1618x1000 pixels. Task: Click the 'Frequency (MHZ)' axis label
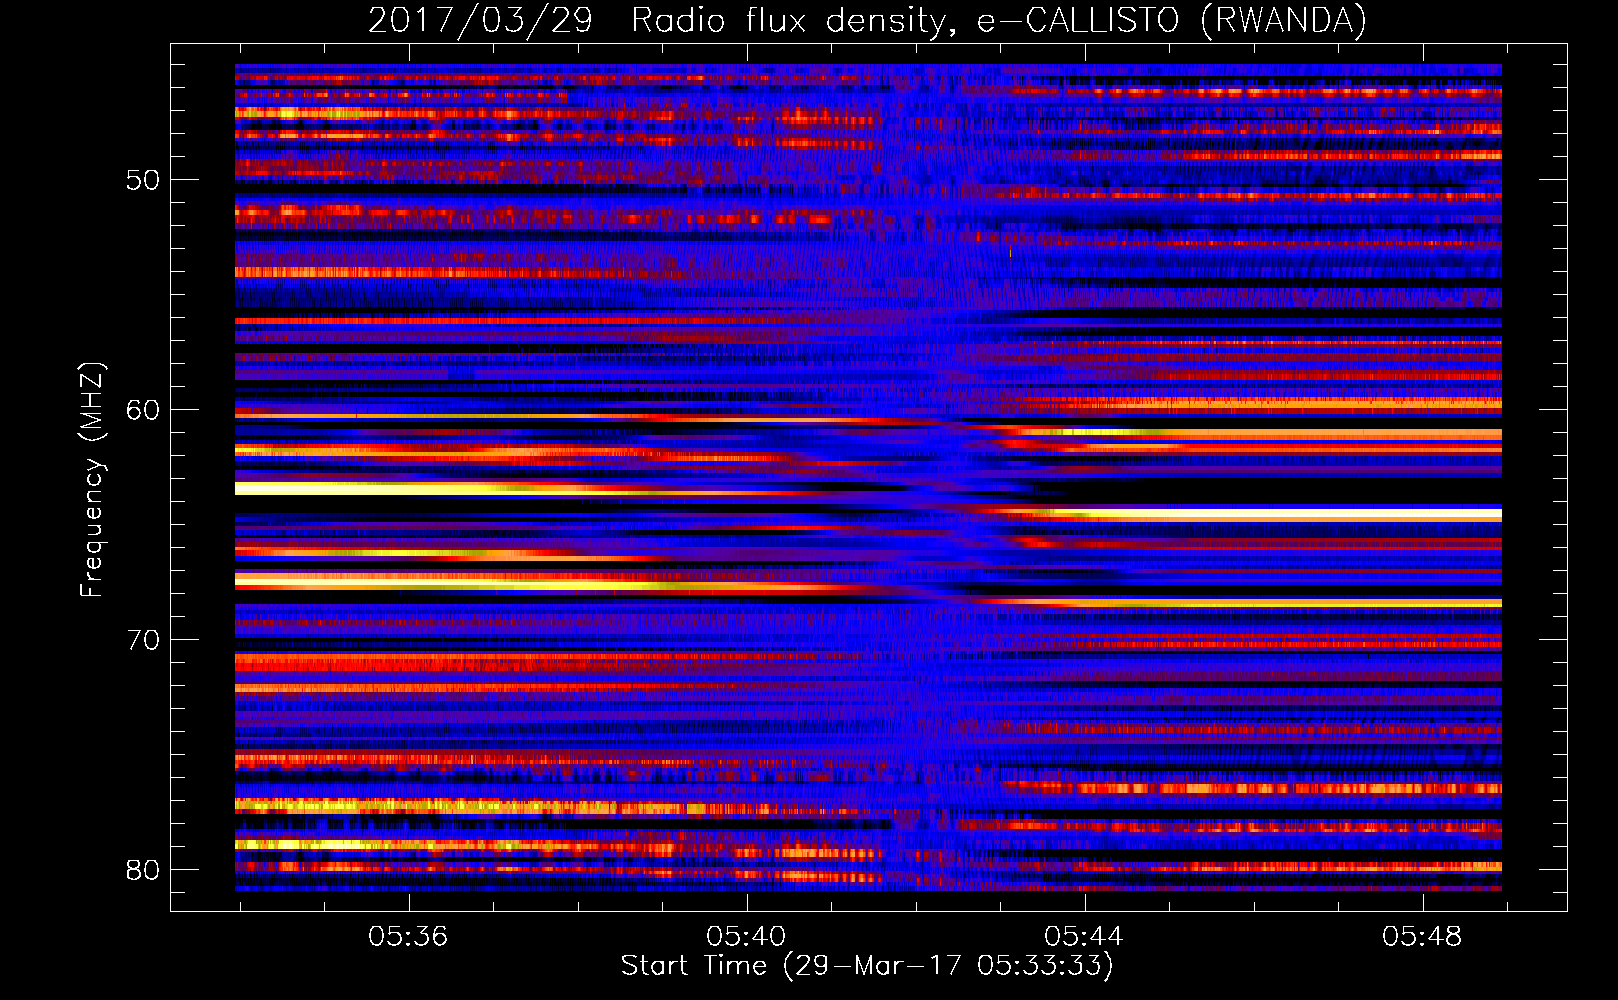pos(92,480)
